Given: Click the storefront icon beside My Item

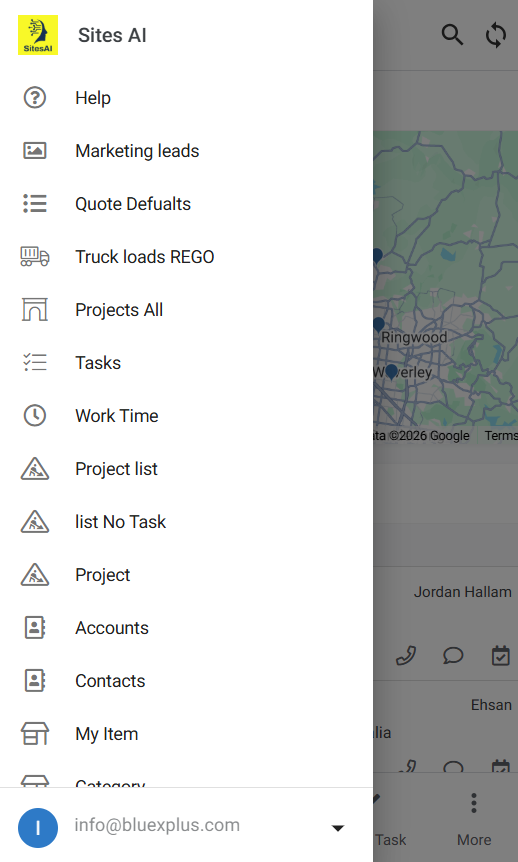Looking at the screenshot, I should [x=35, y=734].
